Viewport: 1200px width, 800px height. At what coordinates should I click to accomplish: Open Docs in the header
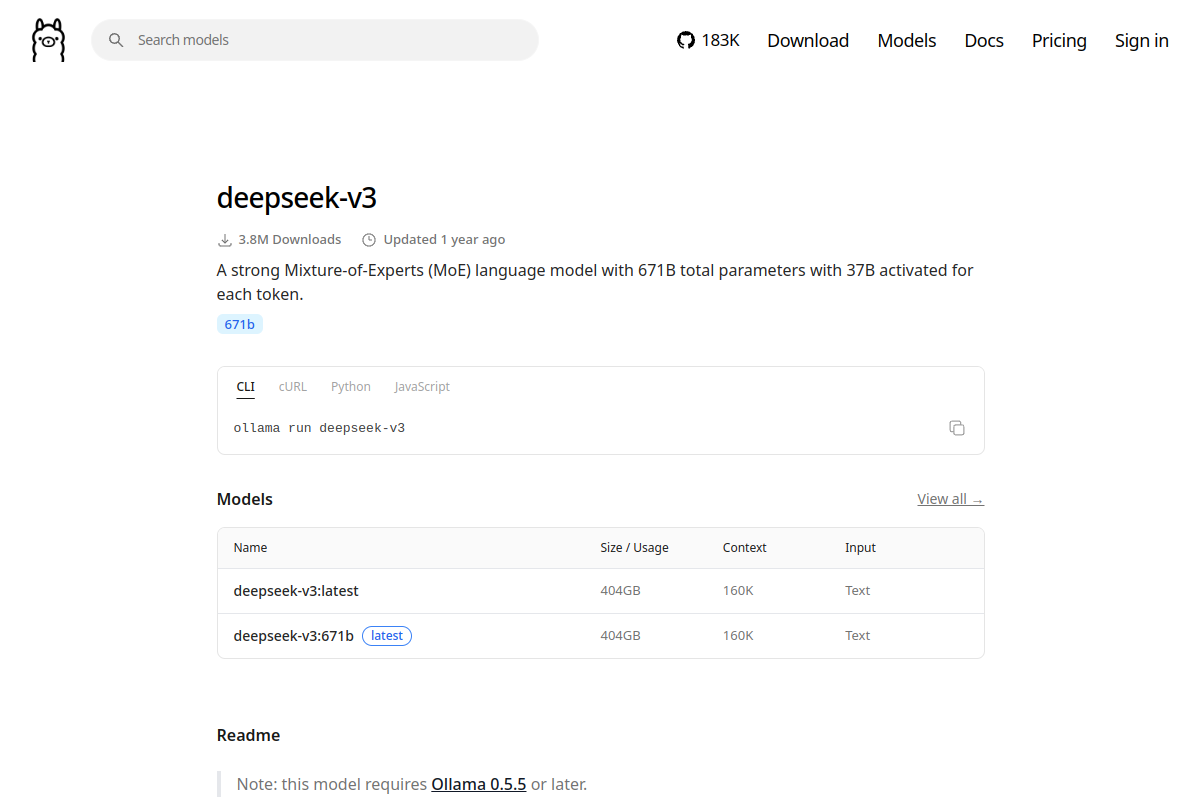pyautogui.click(x=984, y=40)
